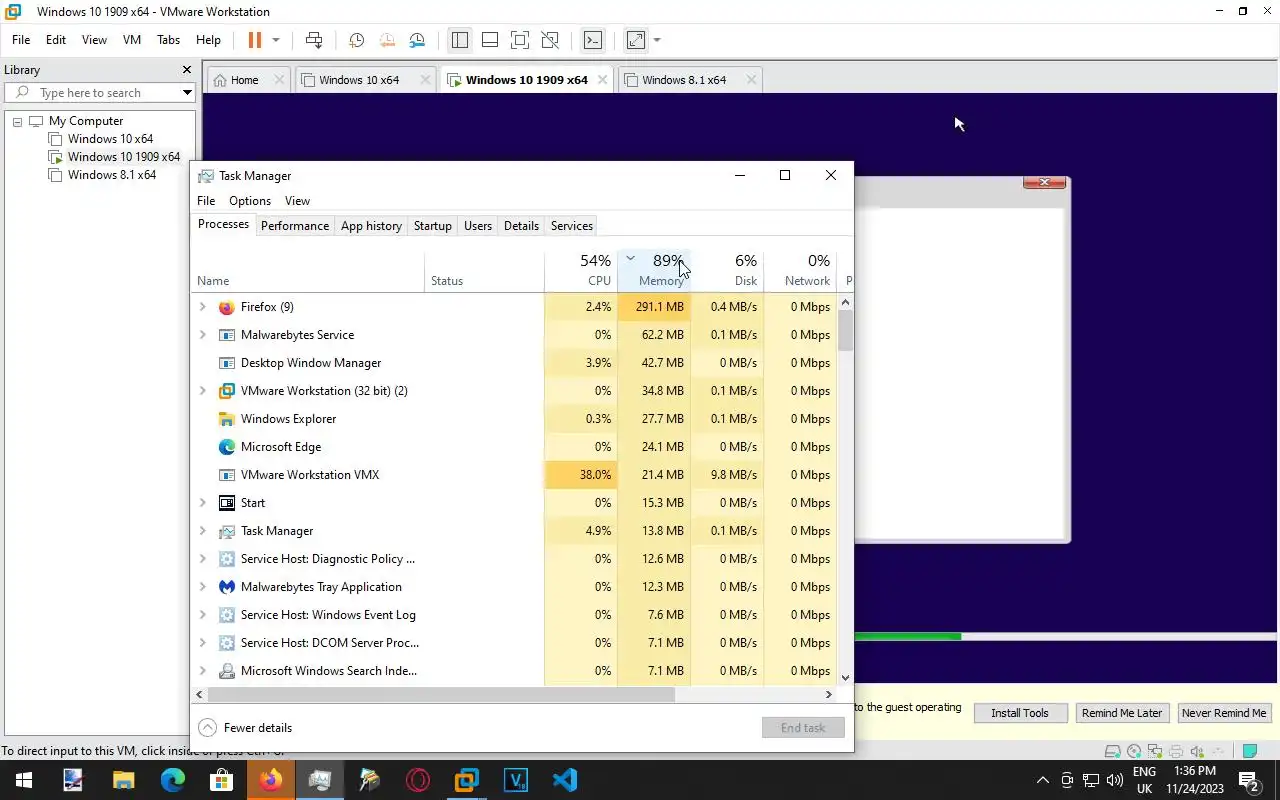Switch to the Home tab
Viewport: 1280px width, 800px height.
248,80
